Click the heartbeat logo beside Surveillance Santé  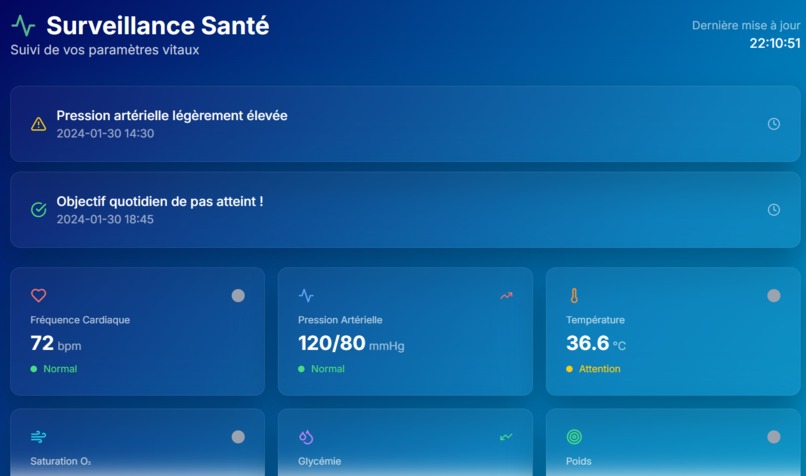point(23,25)
